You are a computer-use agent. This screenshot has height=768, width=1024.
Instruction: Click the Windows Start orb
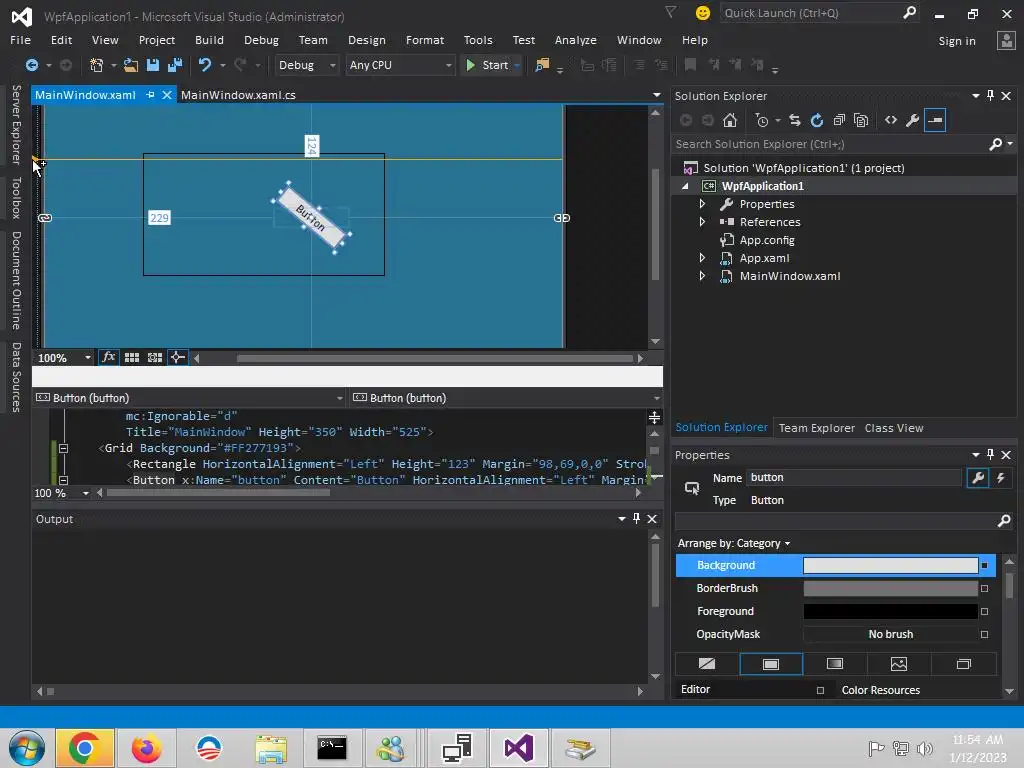point(27,748)
